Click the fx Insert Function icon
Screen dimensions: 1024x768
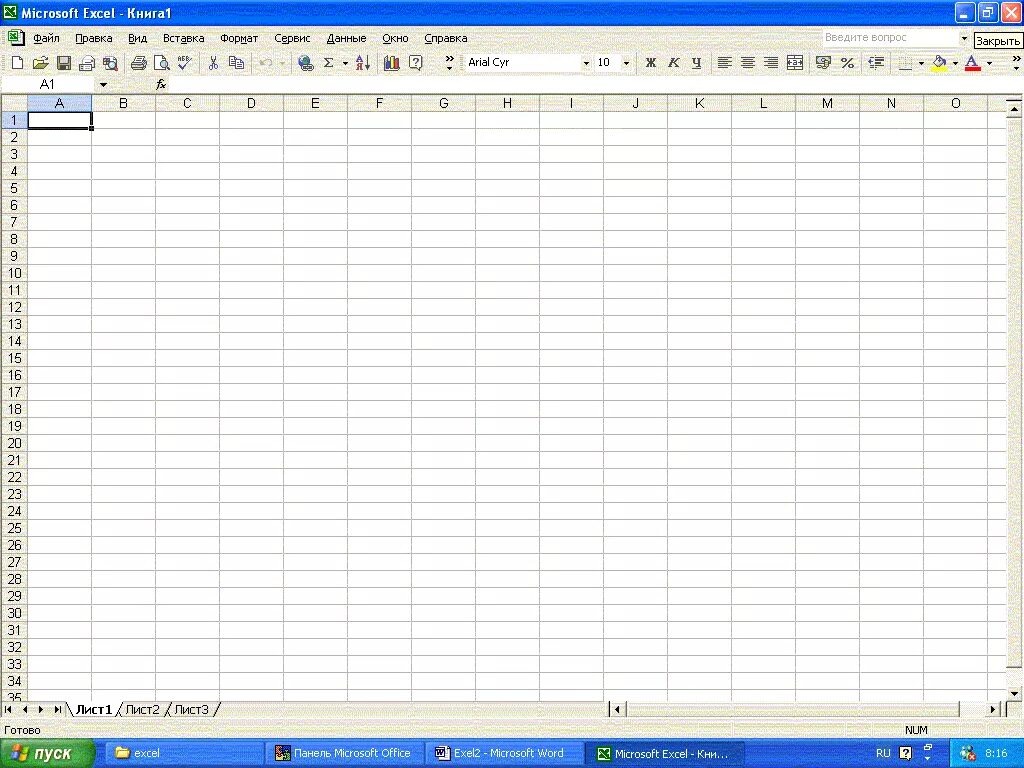pyautogui.click(x=161, y=84)
